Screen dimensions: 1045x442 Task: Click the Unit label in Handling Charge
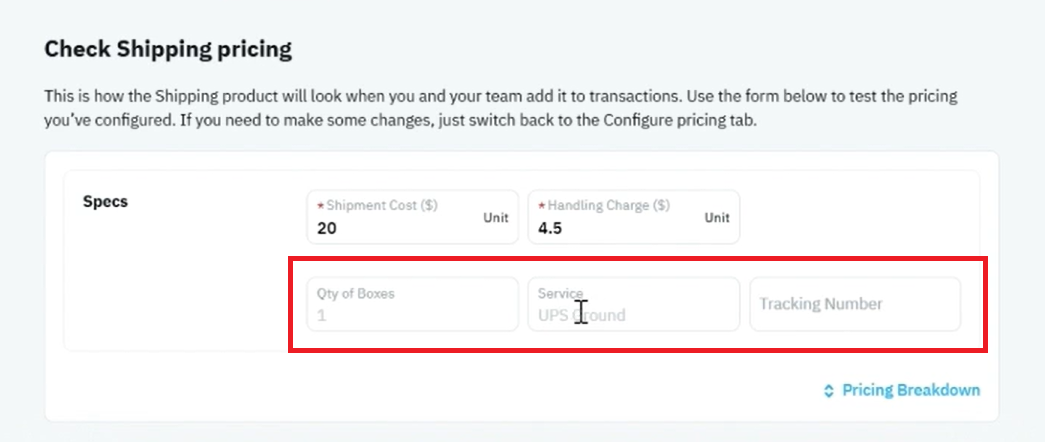[x=717, y=217]
